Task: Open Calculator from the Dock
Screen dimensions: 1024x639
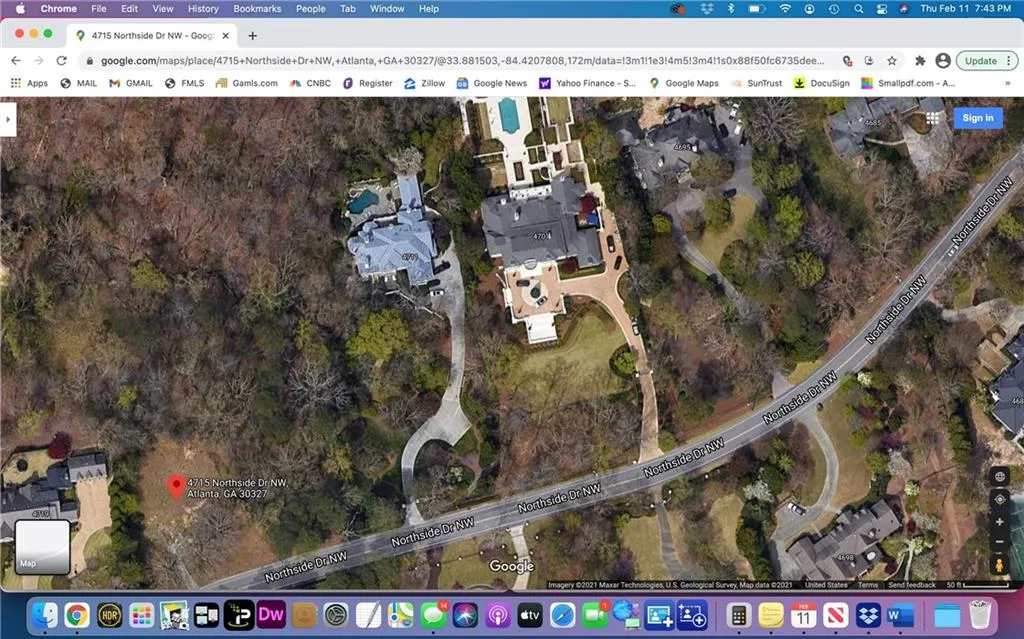Action: pyautogui.click(x=739, y=615)
